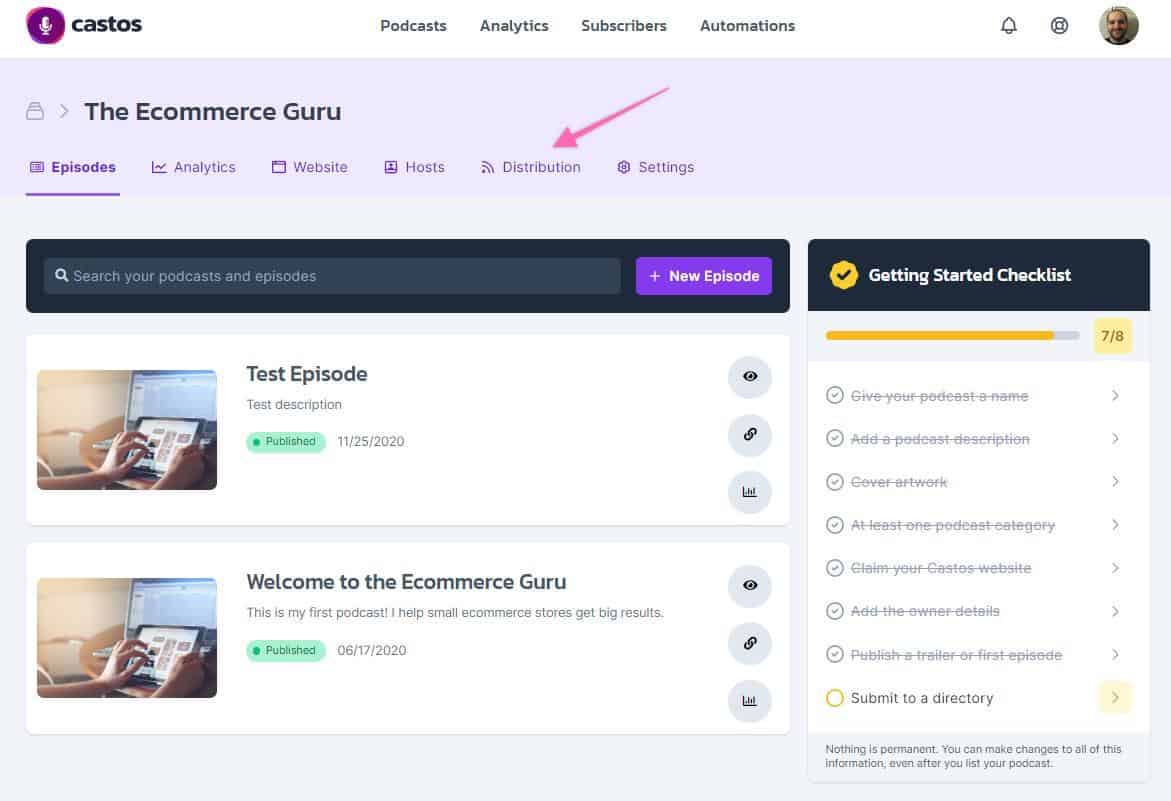Switch to the Hosts tab
1171x801 pixels.
point(414,167)
